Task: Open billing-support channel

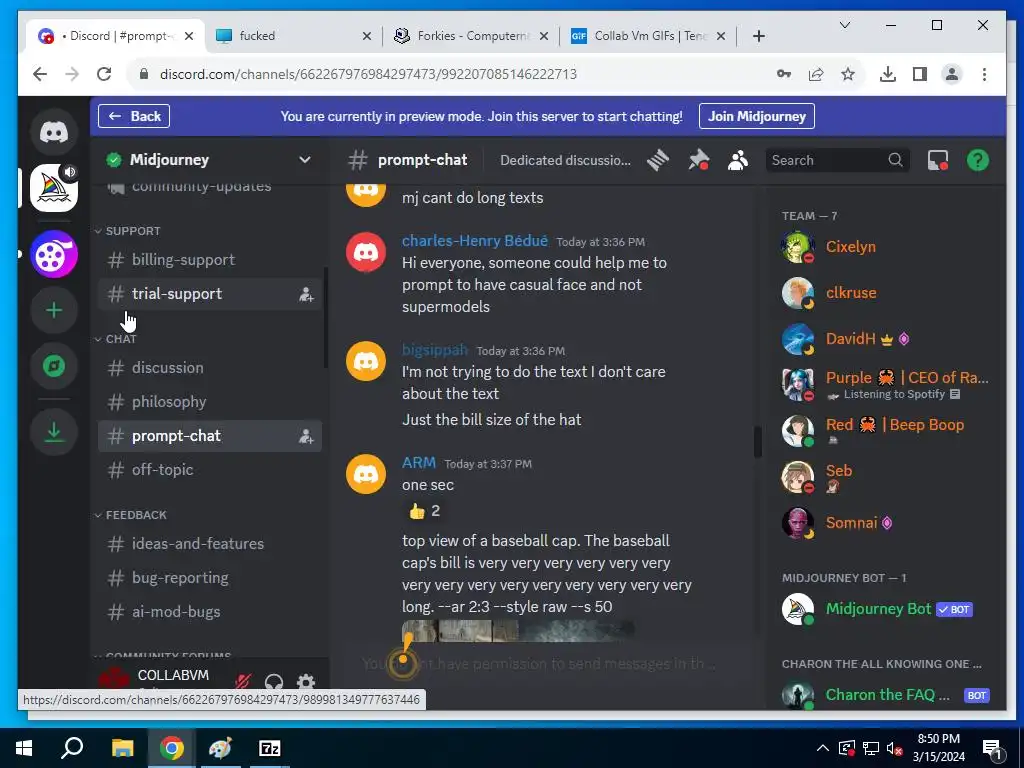Action: tap(209, 260)
